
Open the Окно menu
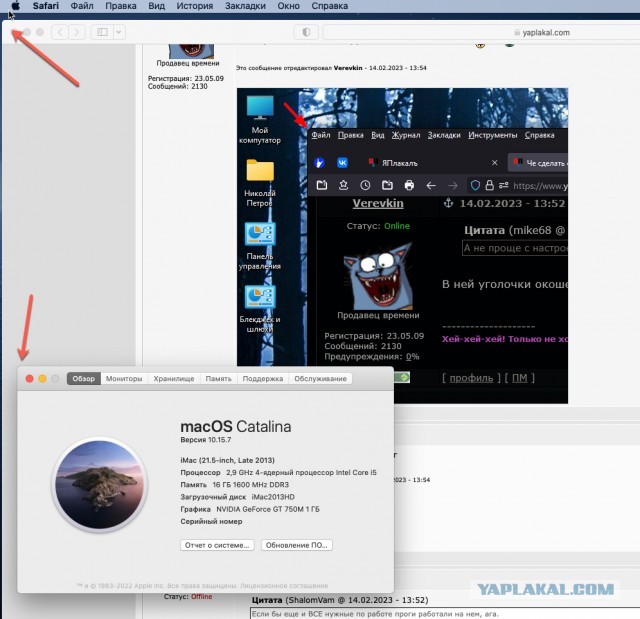tap(288, 6)
